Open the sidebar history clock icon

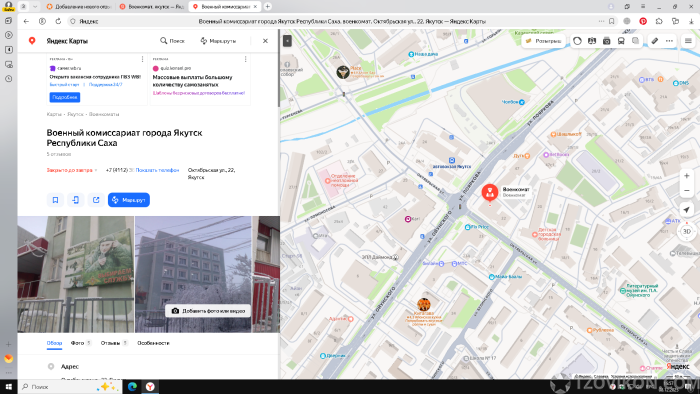8,79
